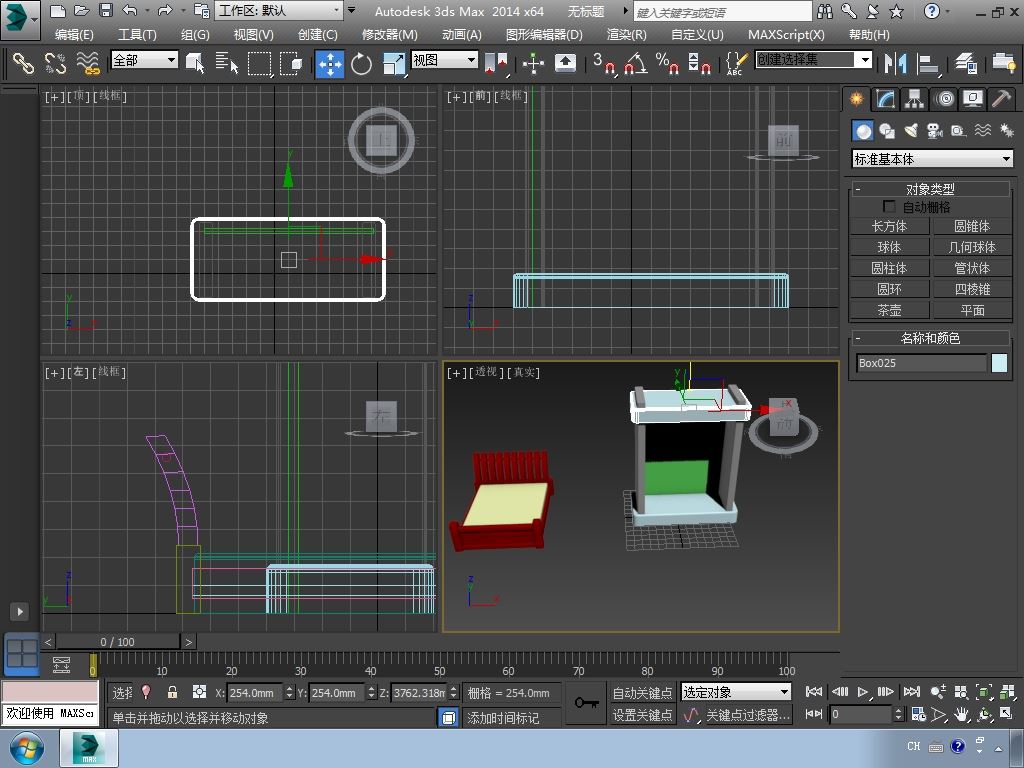Activate the Select and Rotate tool
The width and height of the screenshot is (1024, 768).
pyautogui.click(x=361, y=64)
